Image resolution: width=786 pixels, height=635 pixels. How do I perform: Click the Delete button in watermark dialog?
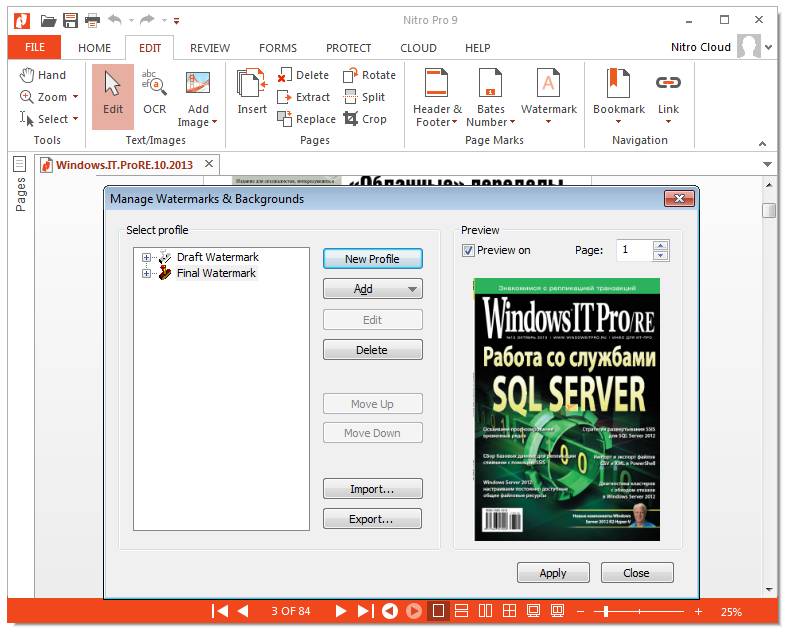pyautogui.click(x=372, y=350)
